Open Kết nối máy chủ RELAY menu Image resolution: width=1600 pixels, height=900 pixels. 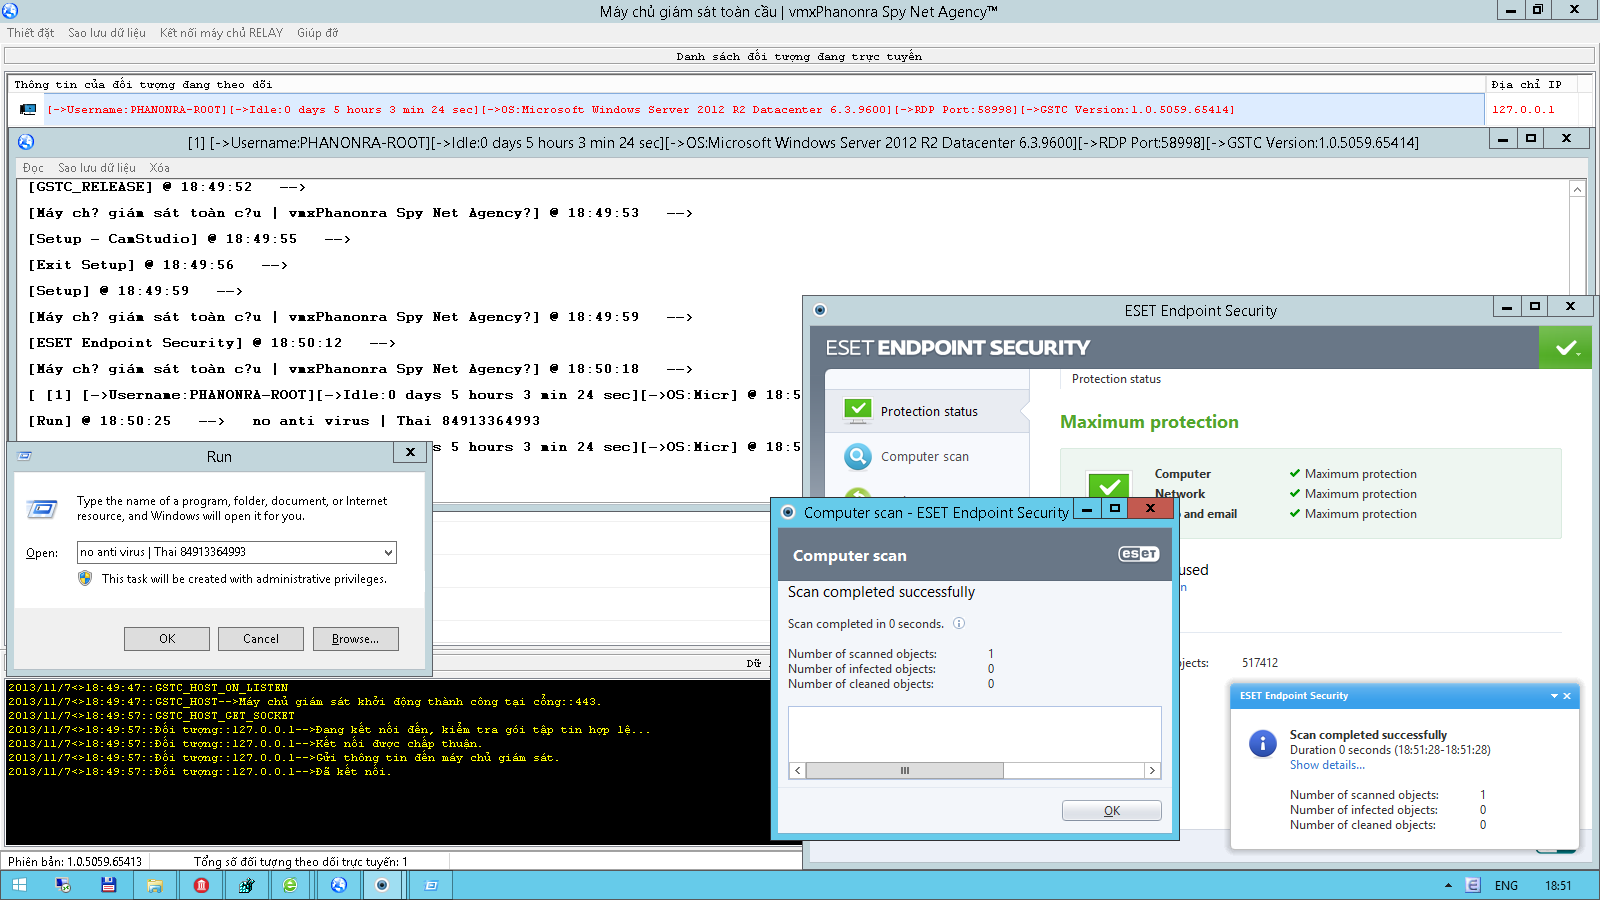click(x=221, y=33)
